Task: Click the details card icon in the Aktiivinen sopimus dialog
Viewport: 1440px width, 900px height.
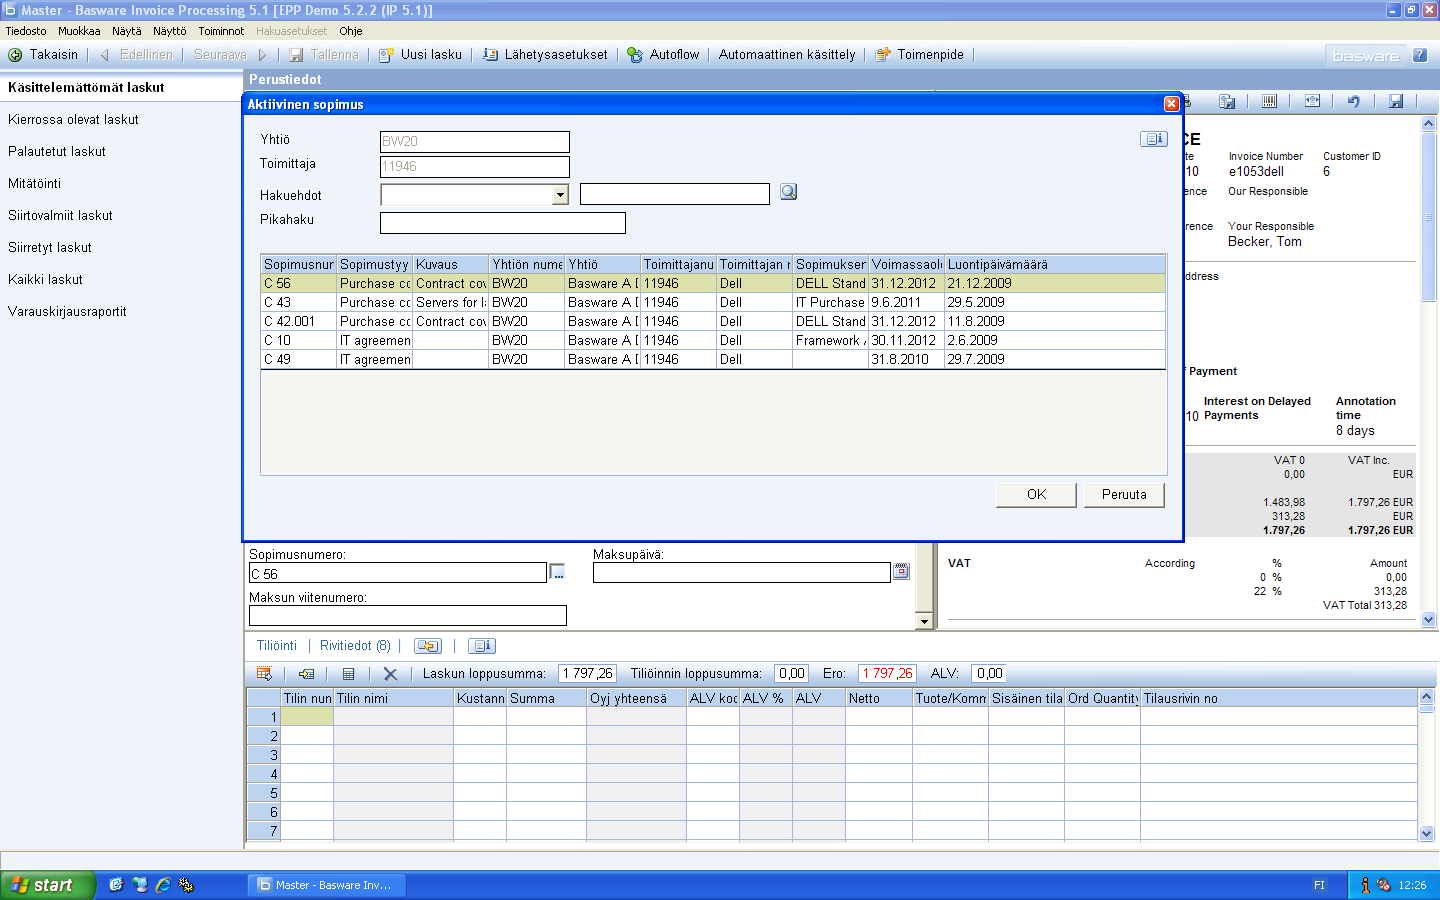Action: pos(1154,139)
